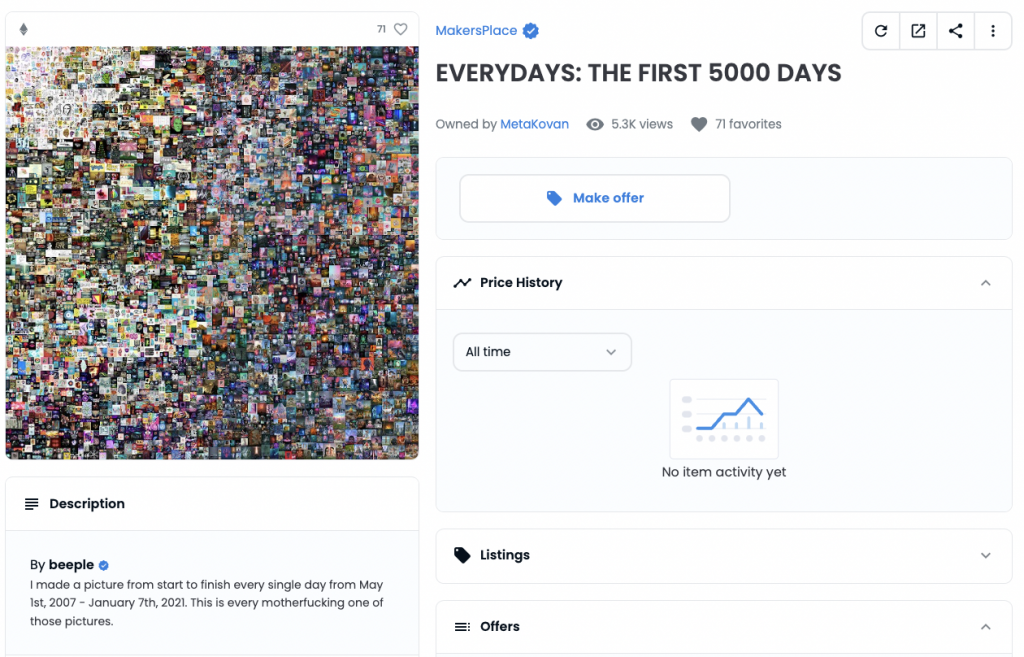Open item in external link icon
Image resolution: width=1024 pixels, height=657 pixels.
tap(918, 31)
